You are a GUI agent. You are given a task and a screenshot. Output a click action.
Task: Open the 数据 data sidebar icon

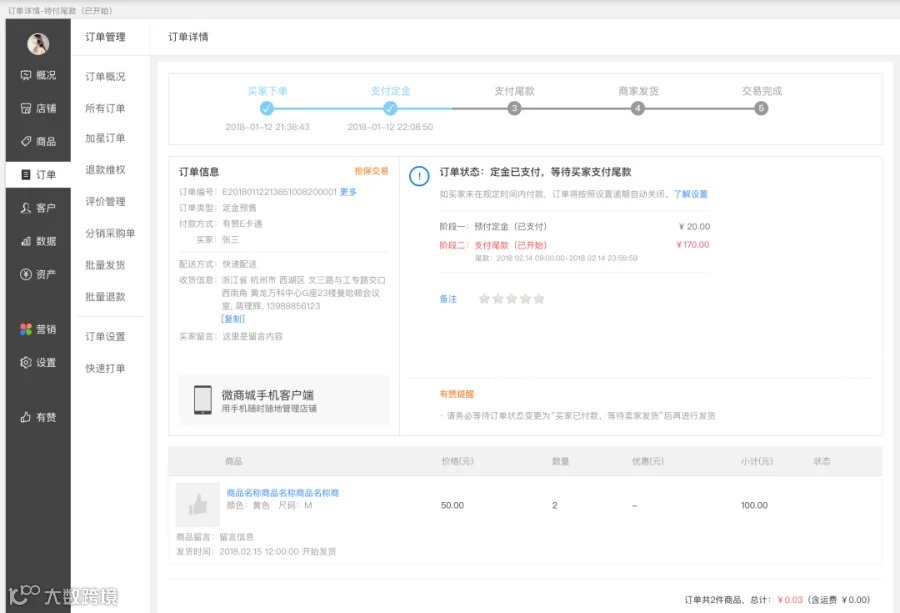tap(26, 241)
